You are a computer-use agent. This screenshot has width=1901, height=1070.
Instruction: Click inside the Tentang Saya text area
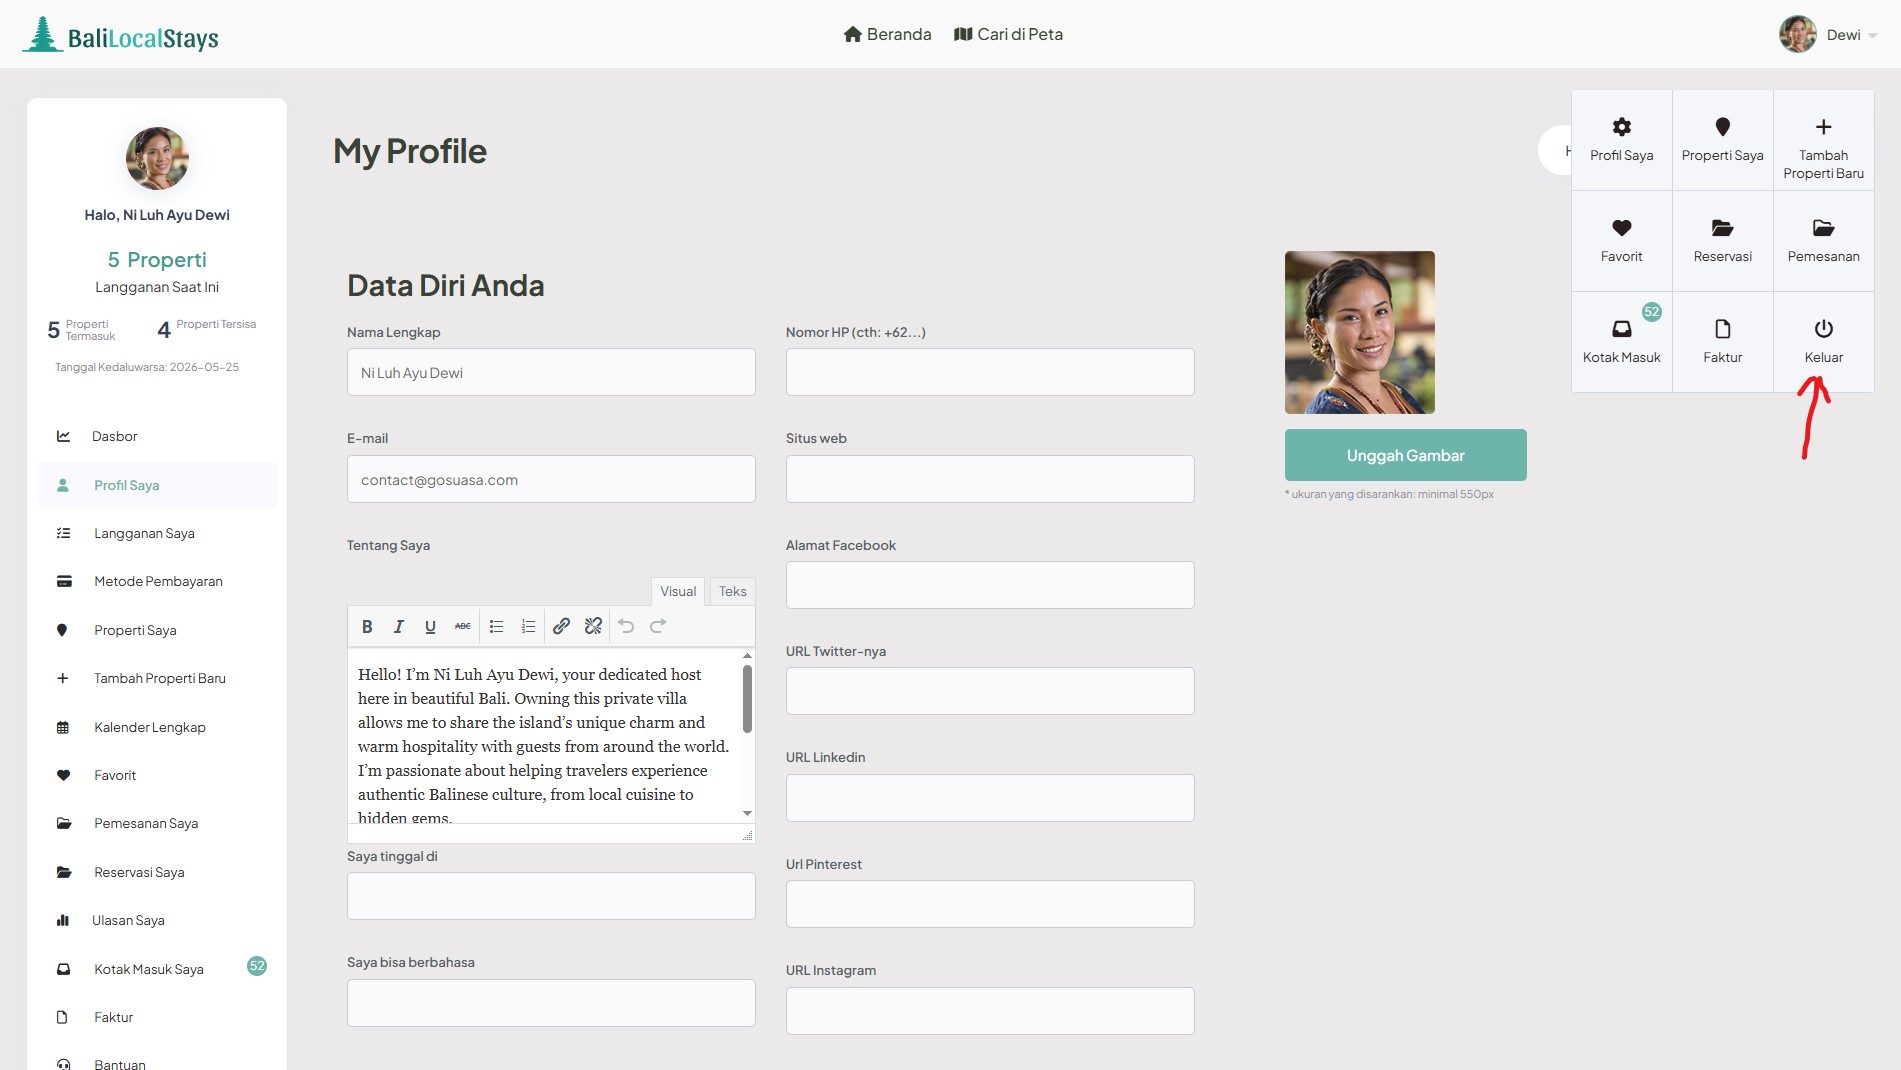pos(544,735)
